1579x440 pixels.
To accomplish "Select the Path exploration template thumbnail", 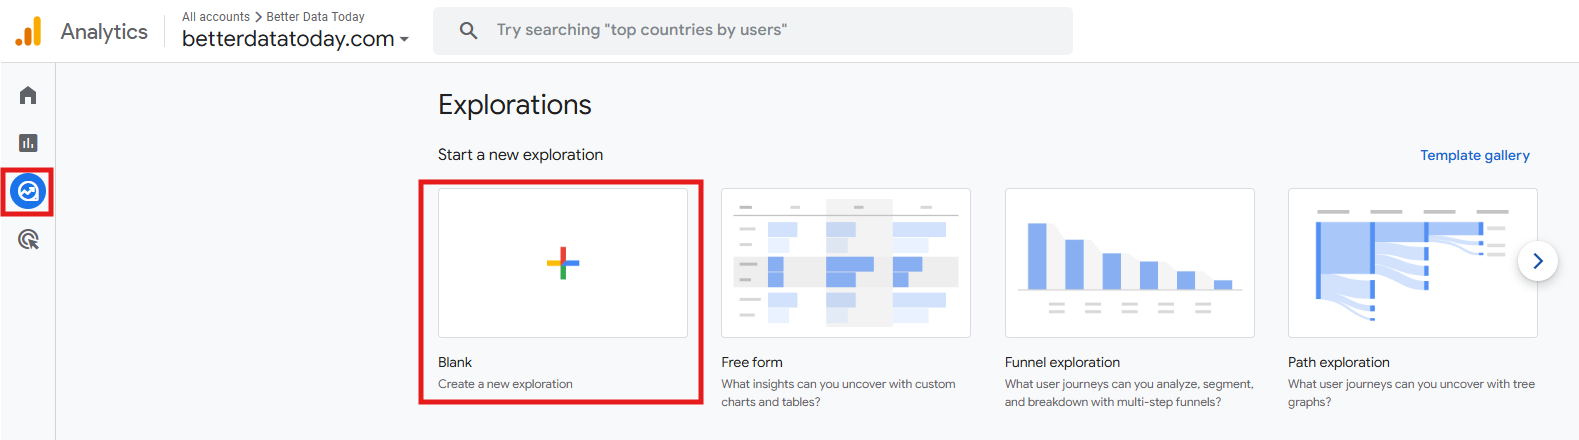I will tap(1413, 263).
